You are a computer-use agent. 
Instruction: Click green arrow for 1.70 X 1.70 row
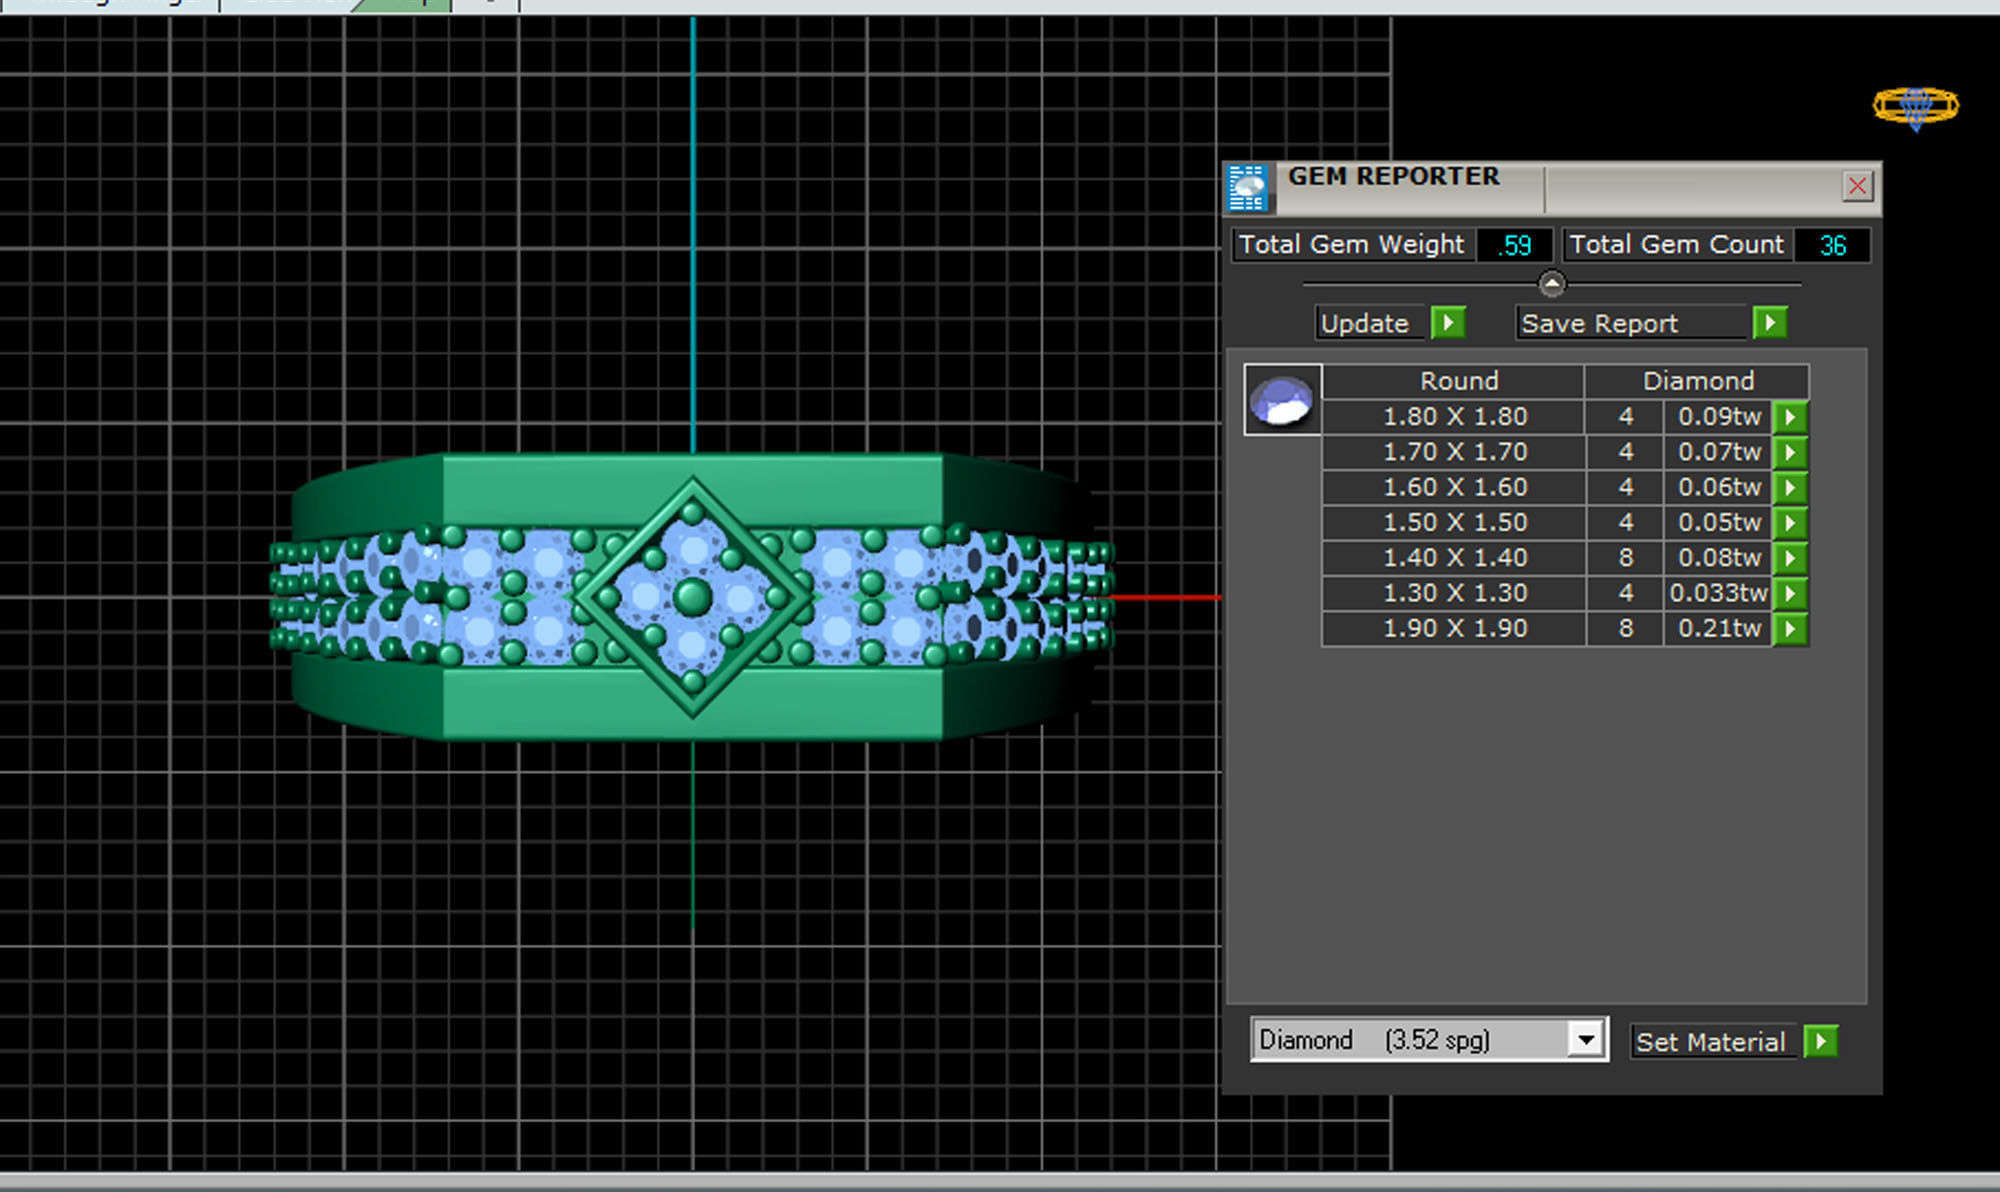(1790, 452)
